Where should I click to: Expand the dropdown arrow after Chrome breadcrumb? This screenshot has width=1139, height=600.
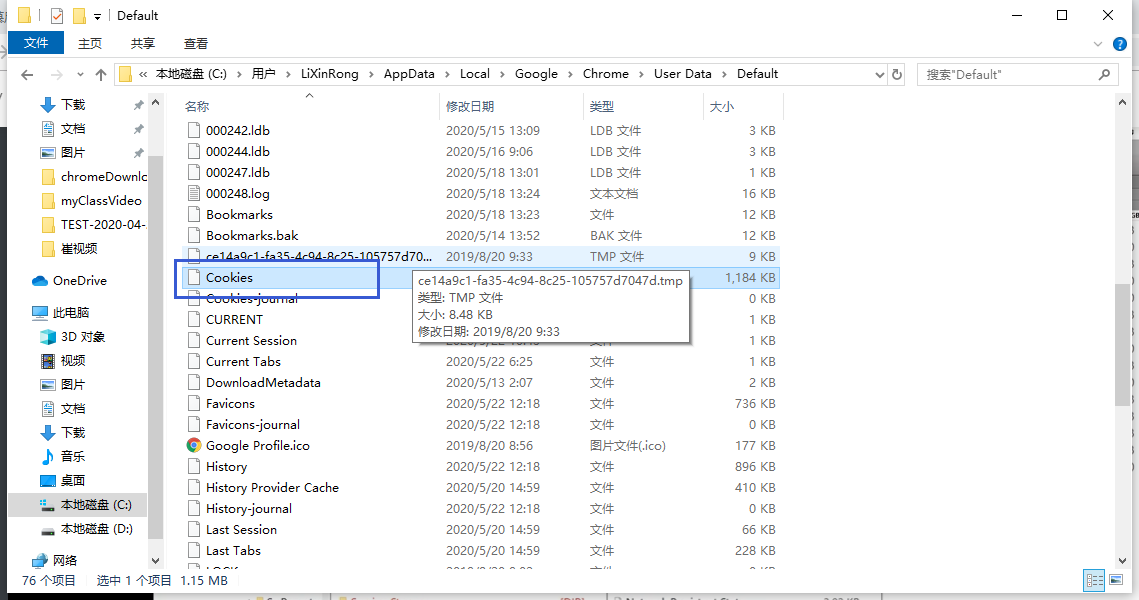[641, 74]
